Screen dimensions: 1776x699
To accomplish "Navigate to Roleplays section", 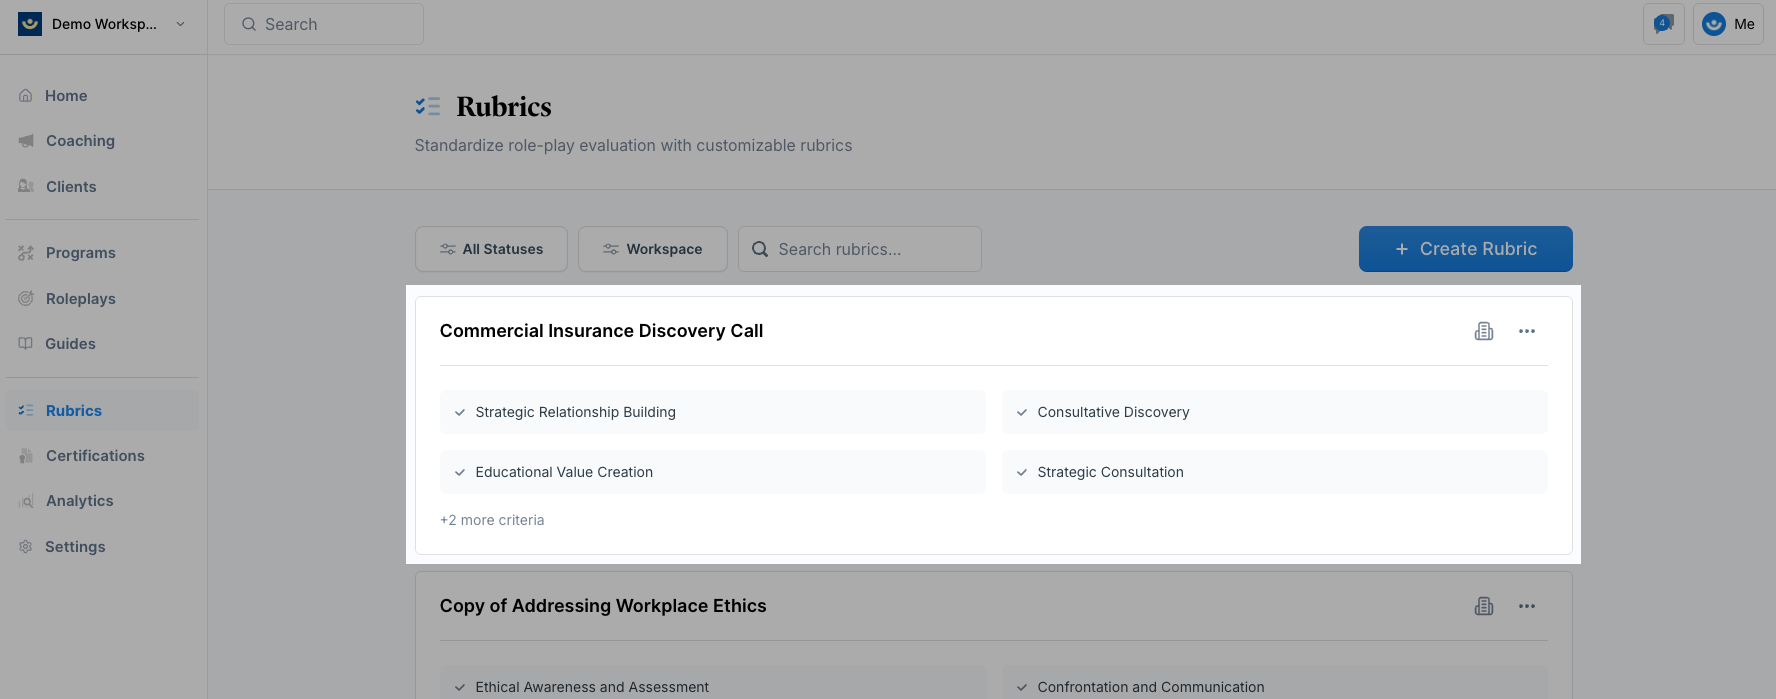I will pyautogui.click(x=80, y=299).
